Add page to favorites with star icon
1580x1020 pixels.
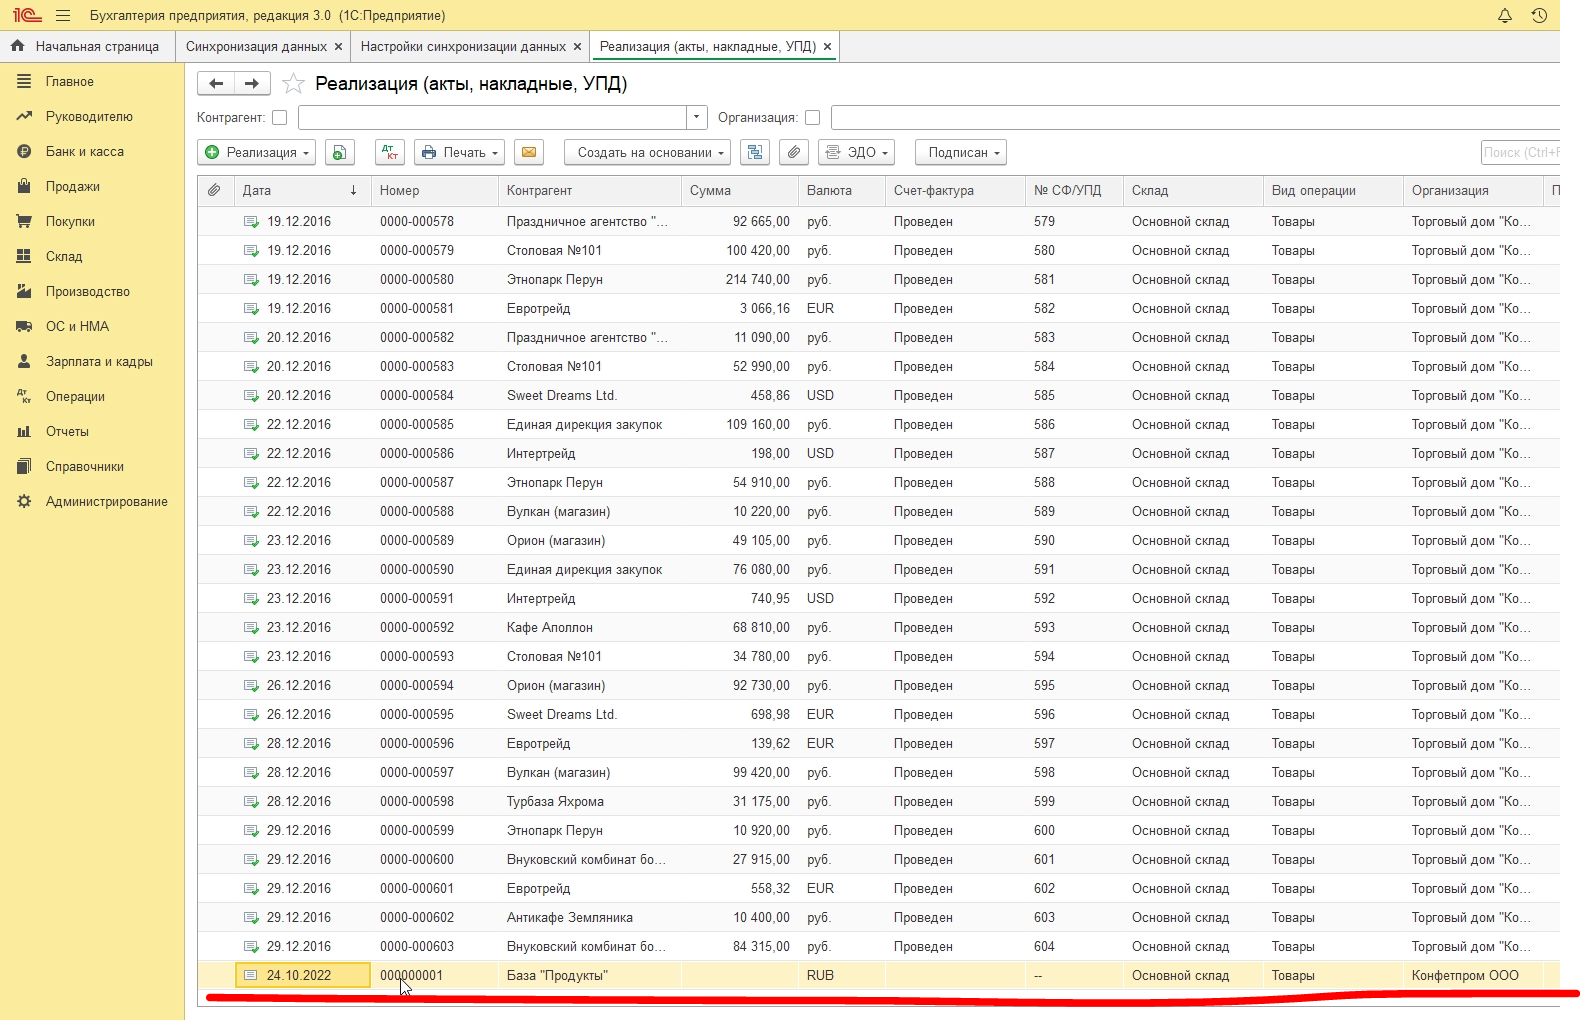293,84
